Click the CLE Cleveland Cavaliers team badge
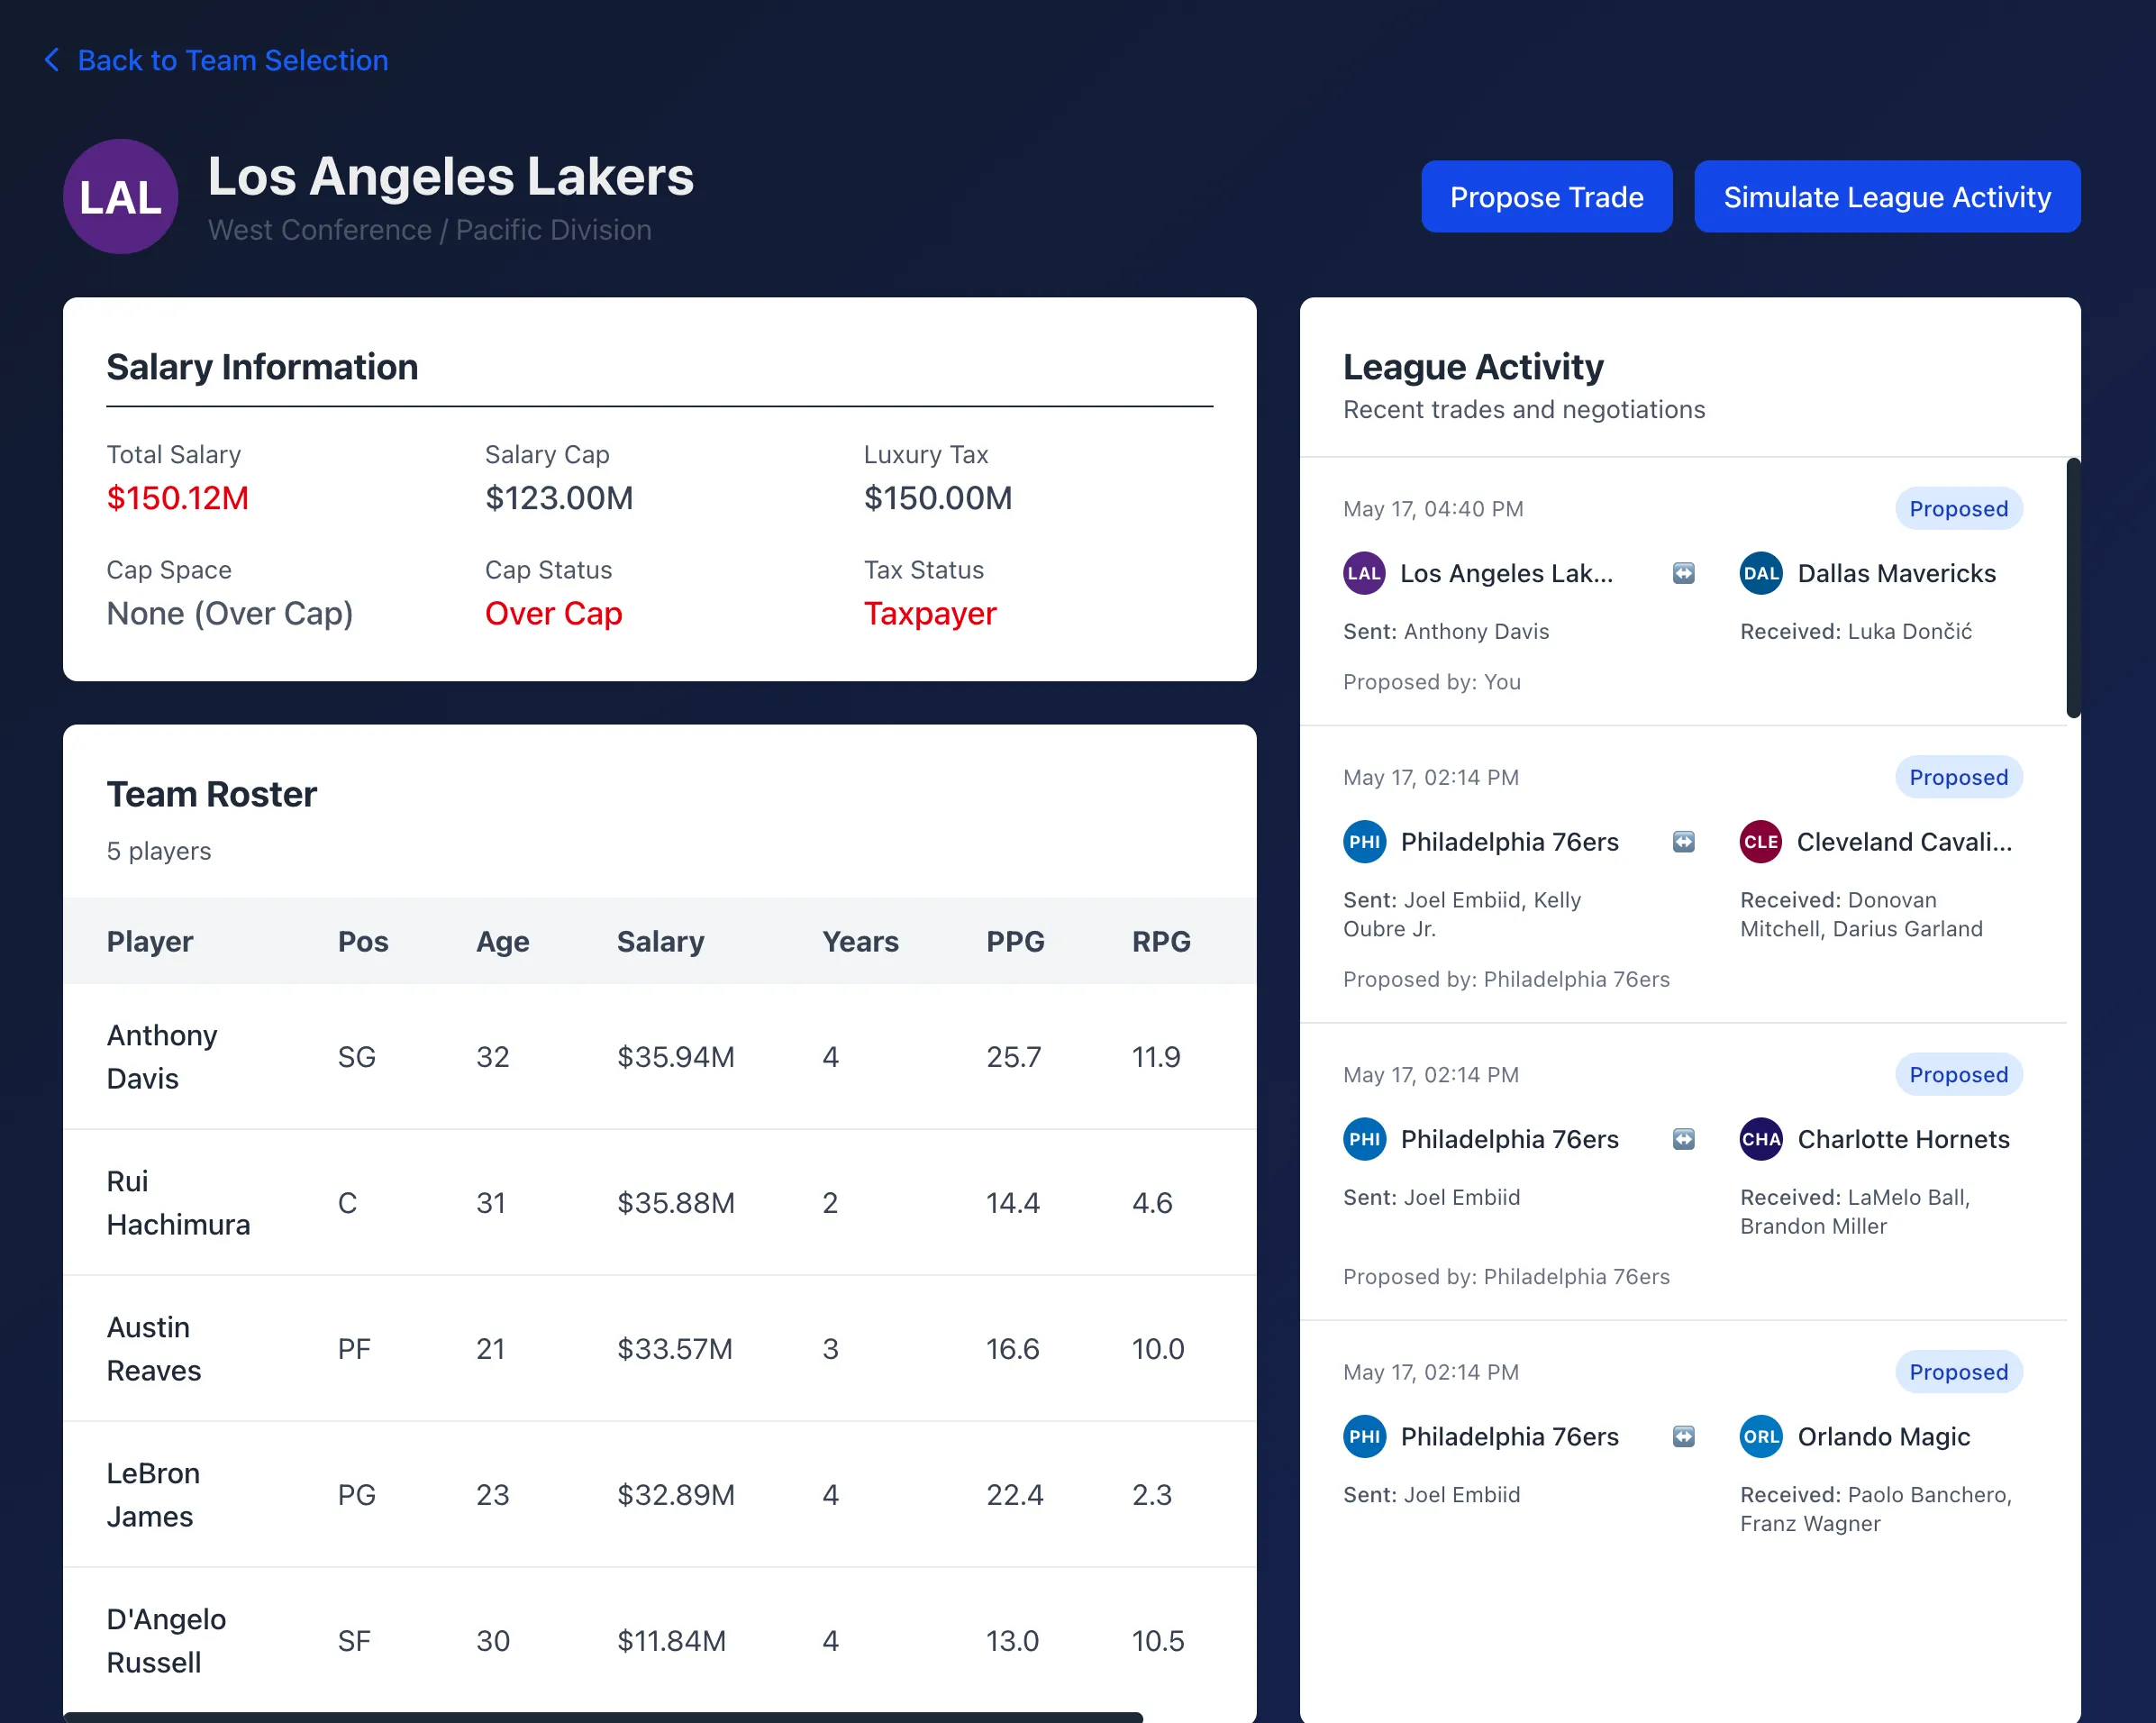The width and height of the screenshot is (2156, 1723). 1761,841
